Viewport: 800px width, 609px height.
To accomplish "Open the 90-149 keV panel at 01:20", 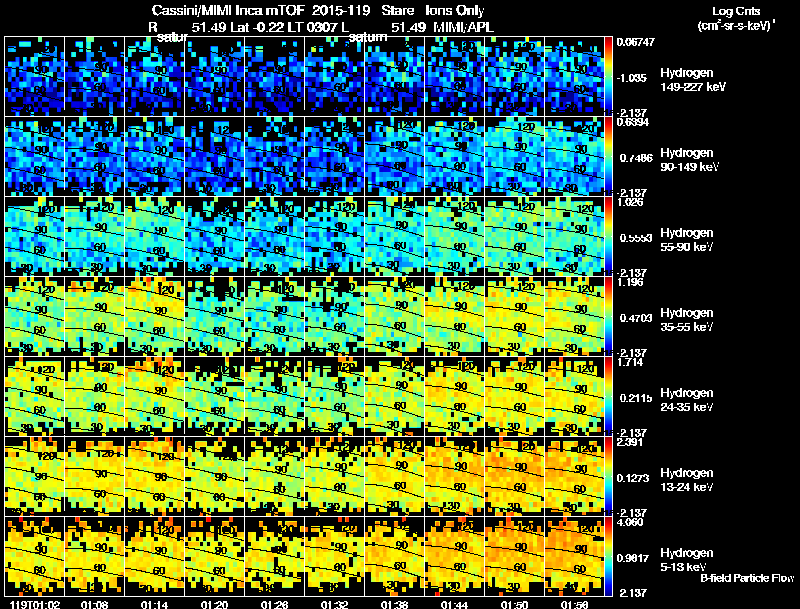I will [x=214, y=156].
